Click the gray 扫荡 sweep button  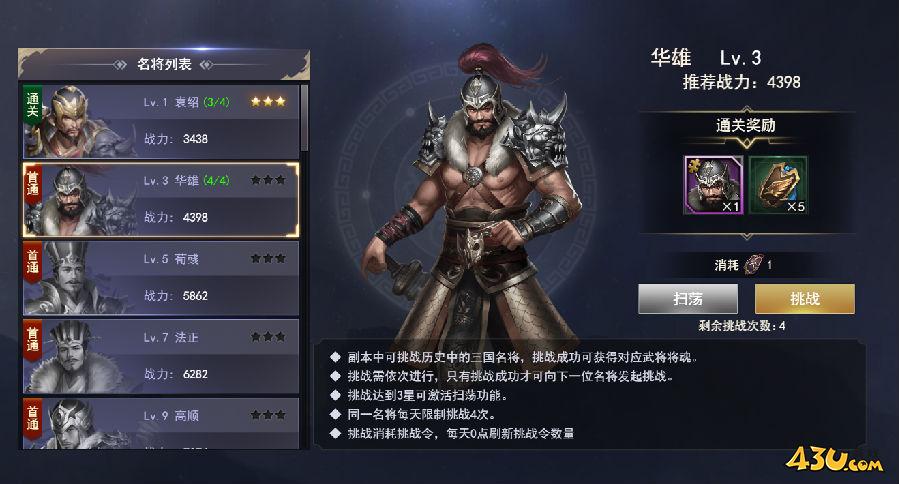(x=688, y=299)
